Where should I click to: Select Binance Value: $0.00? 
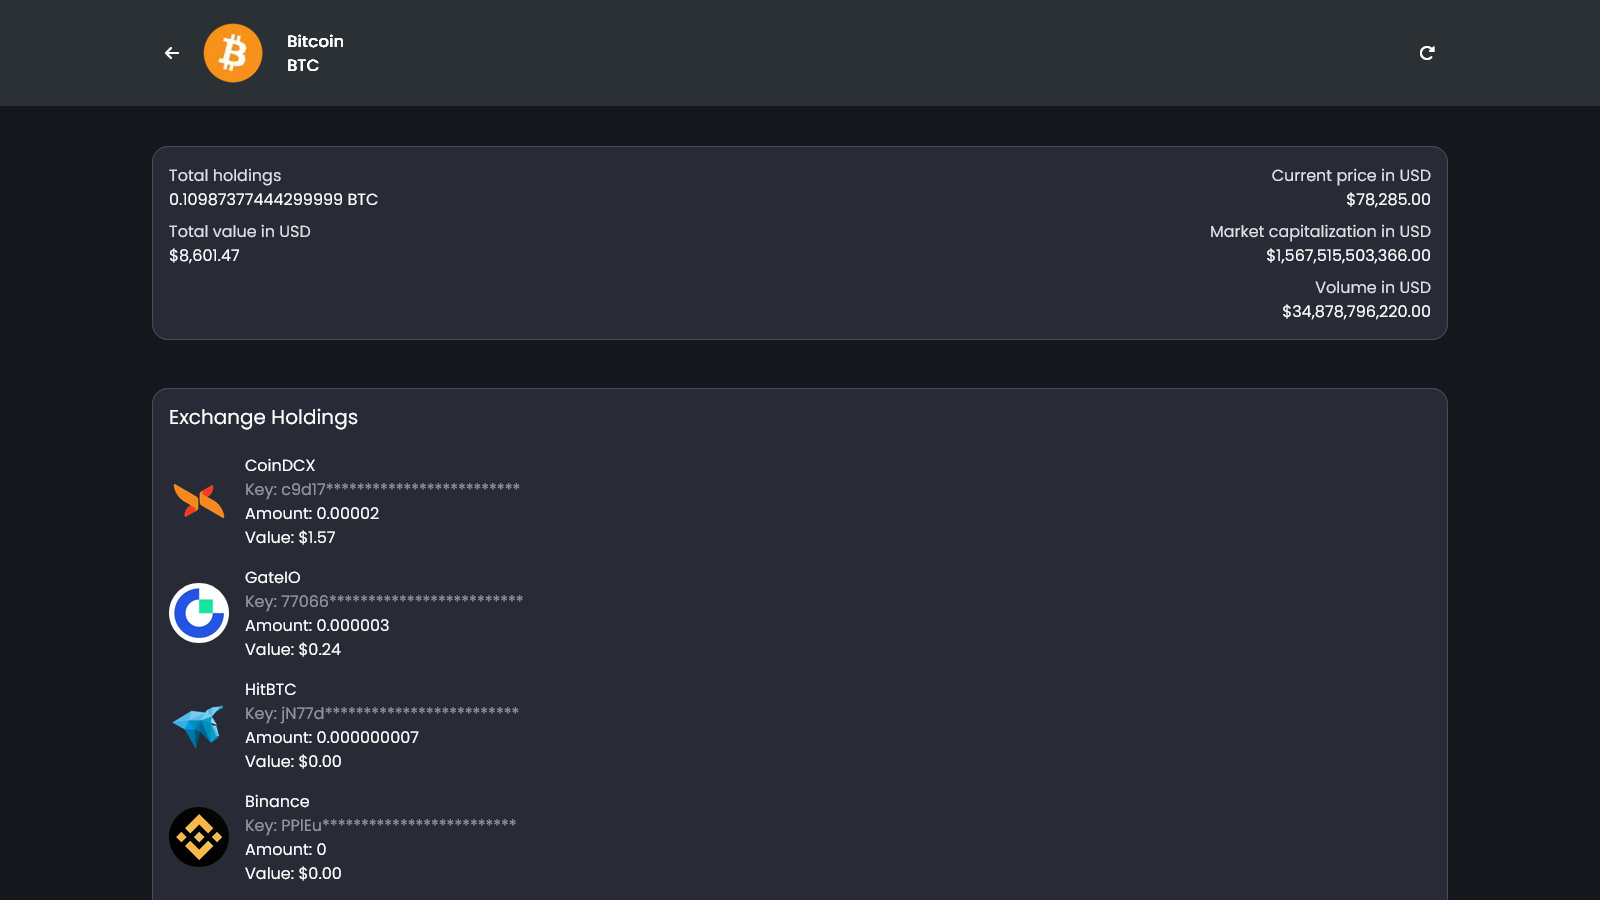(x=293, y=873)
